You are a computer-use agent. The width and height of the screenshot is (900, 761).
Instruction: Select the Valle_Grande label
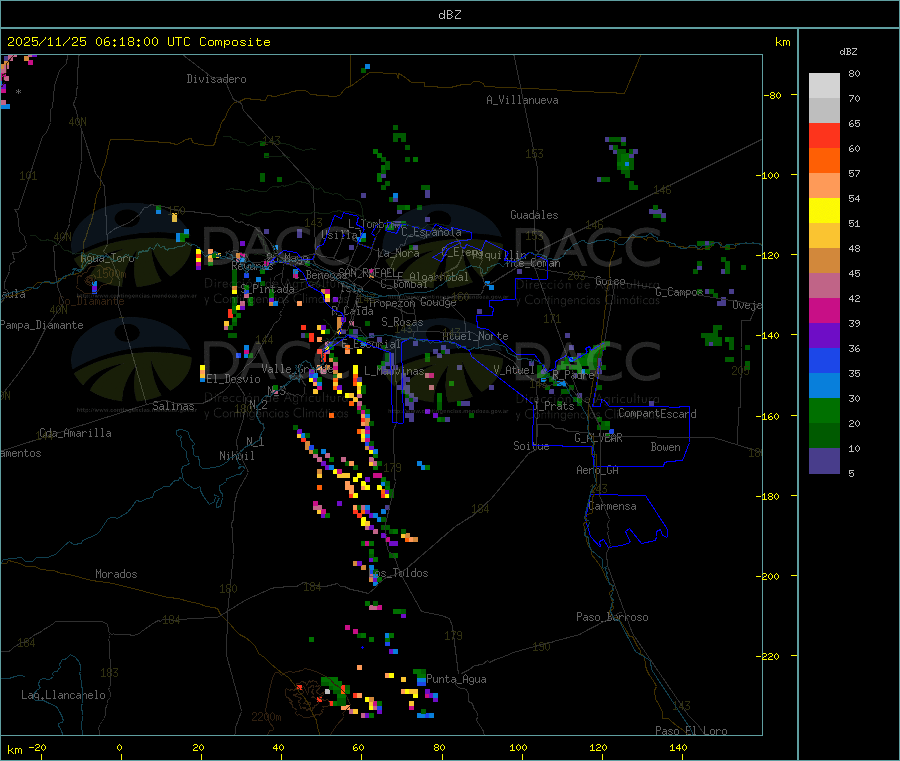point(295,369)
